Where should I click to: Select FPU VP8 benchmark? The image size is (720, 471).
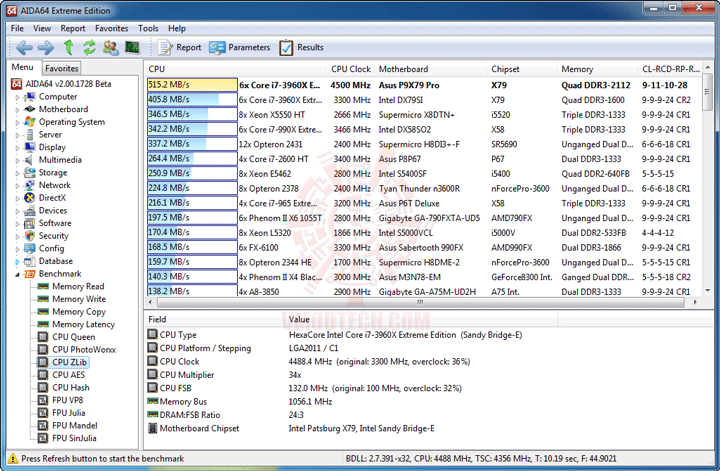(x=68, y=400)
